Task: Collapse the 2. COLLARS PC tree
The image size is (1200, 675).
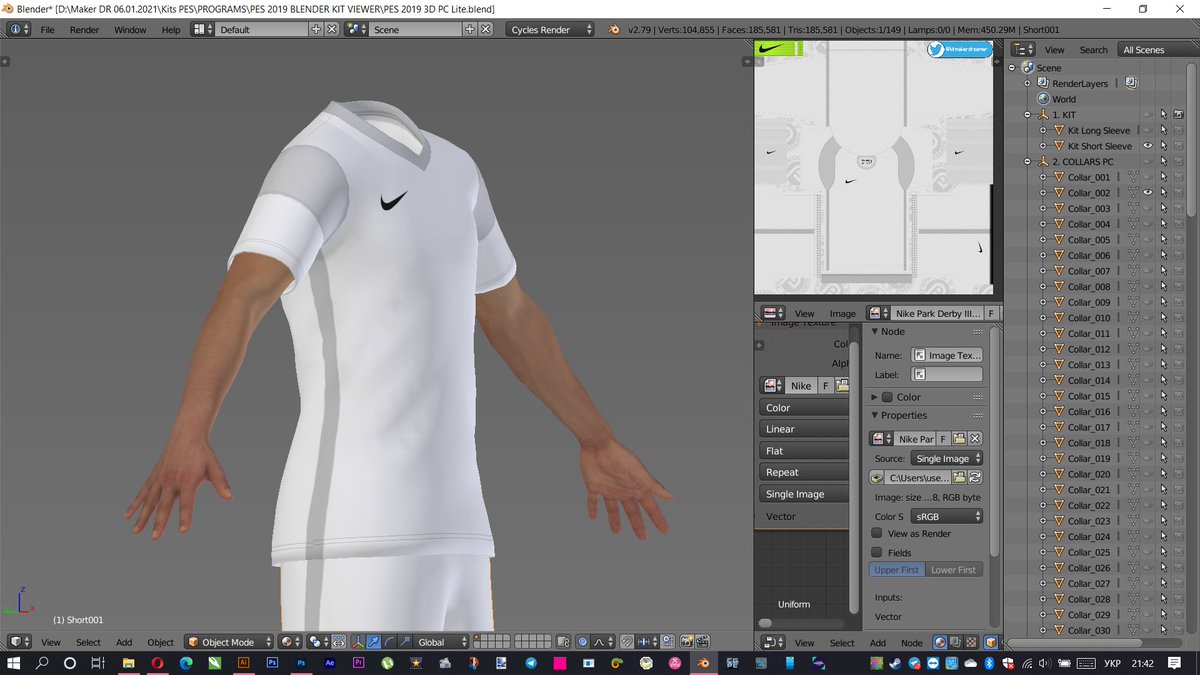Action: coord(1027,162)
